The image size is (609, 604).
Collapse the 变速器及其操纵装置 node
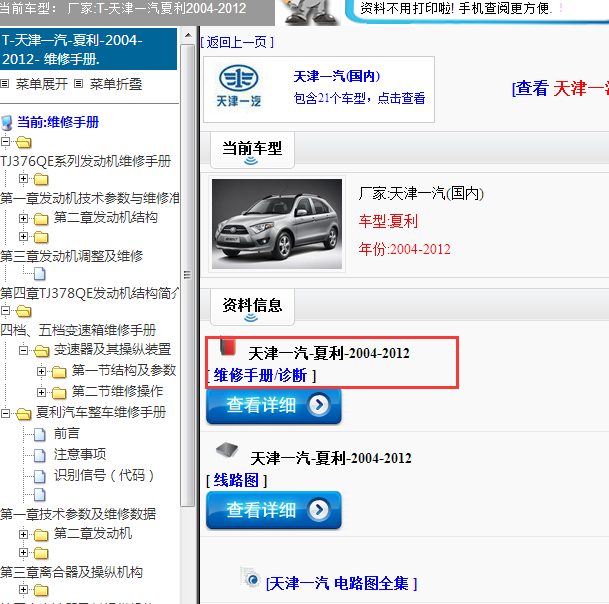(x=23, y=350)
